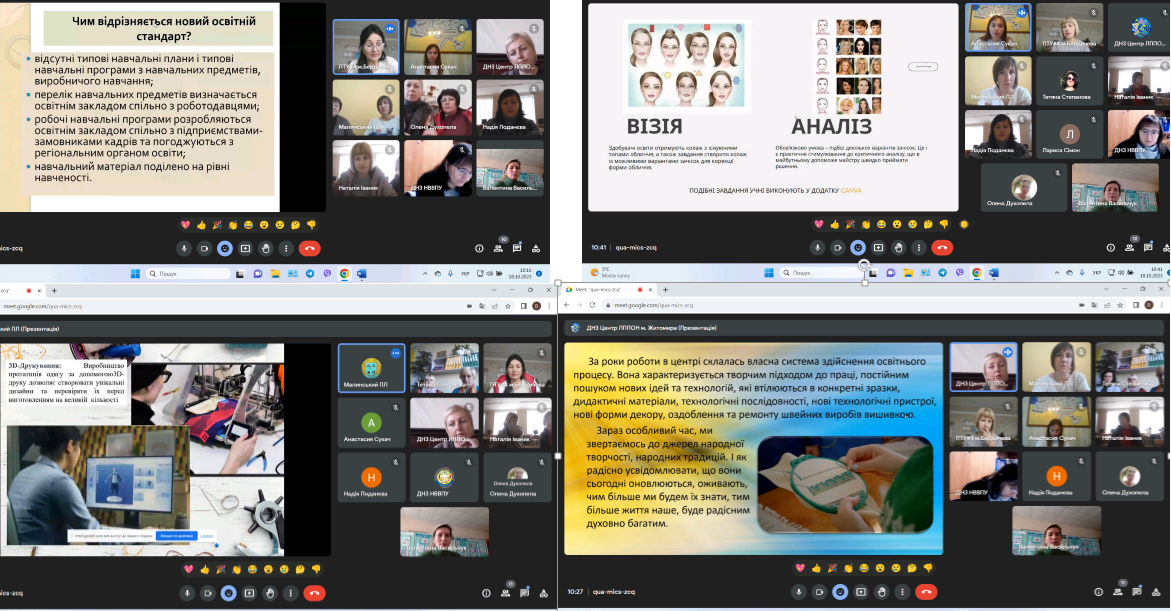Send heart reaction in the 10:27 meeting

799,568
